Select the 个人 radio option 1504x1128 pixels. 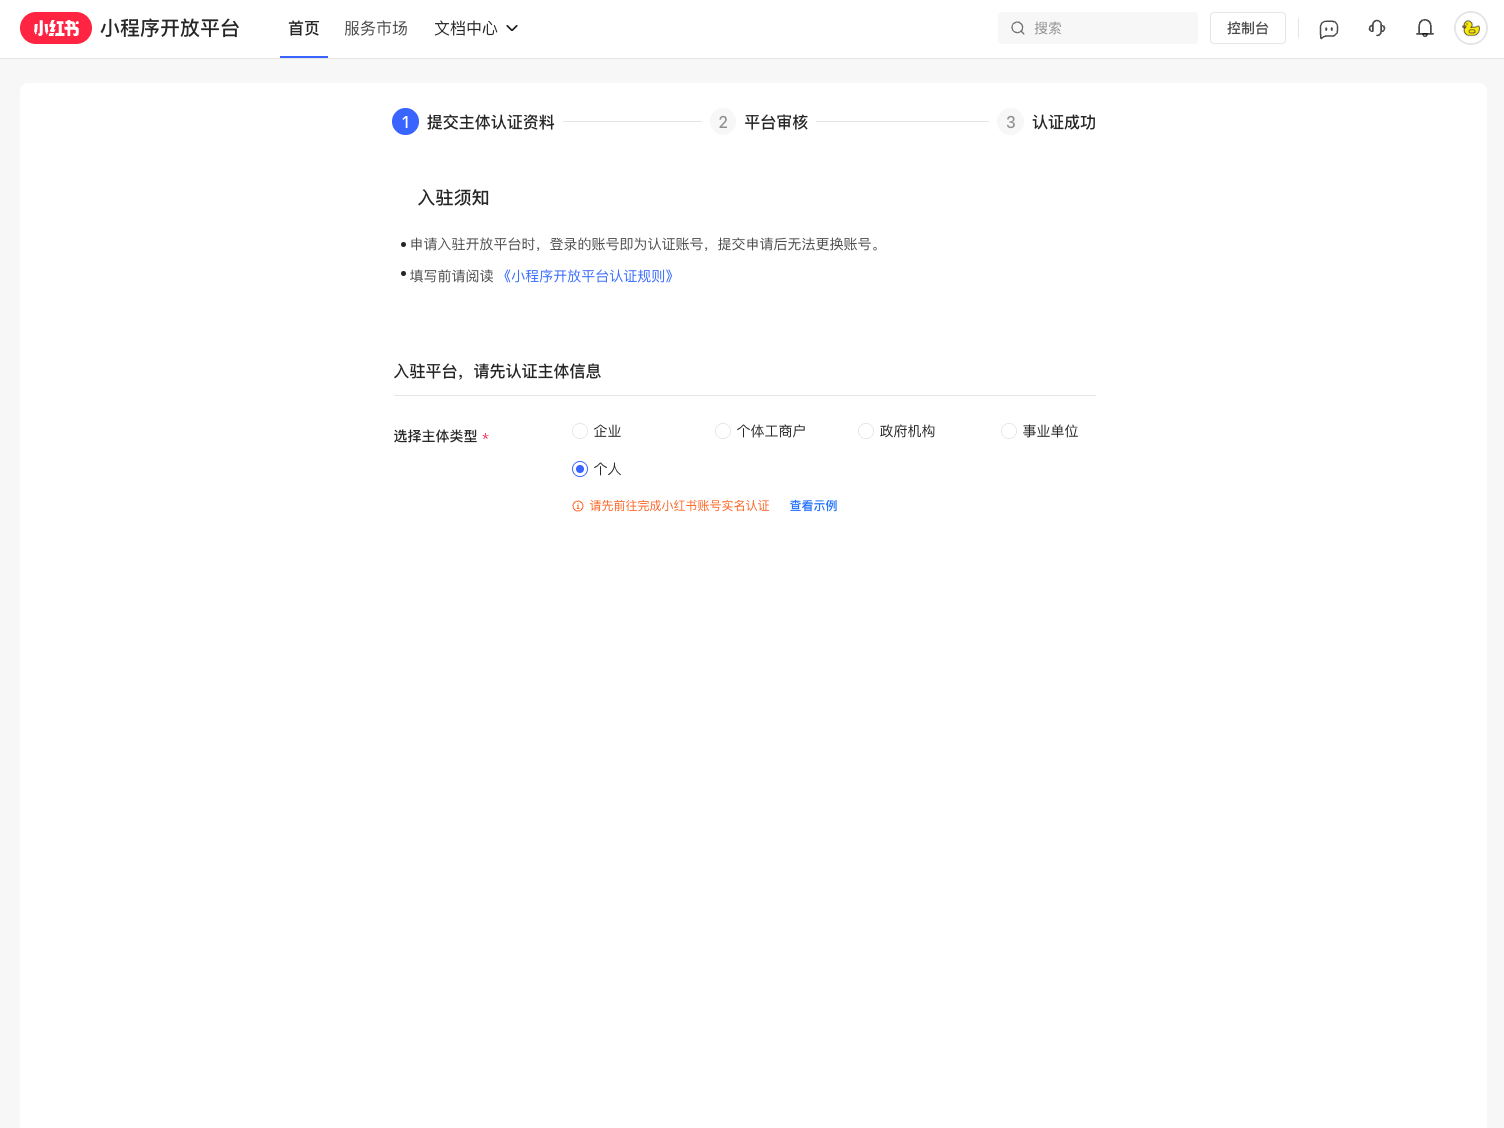tap(580, 469)
